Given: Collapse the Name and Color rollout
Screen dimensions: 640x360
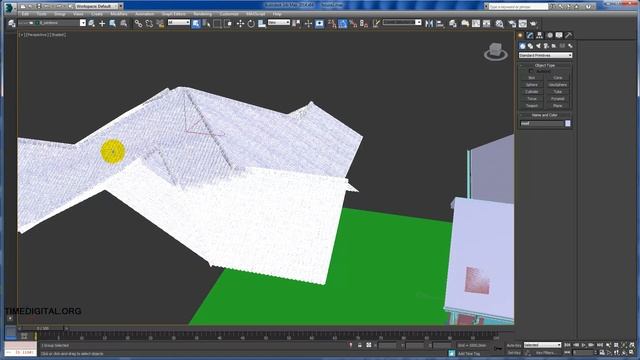Looking at the screenshot, I should coord(545,115).
